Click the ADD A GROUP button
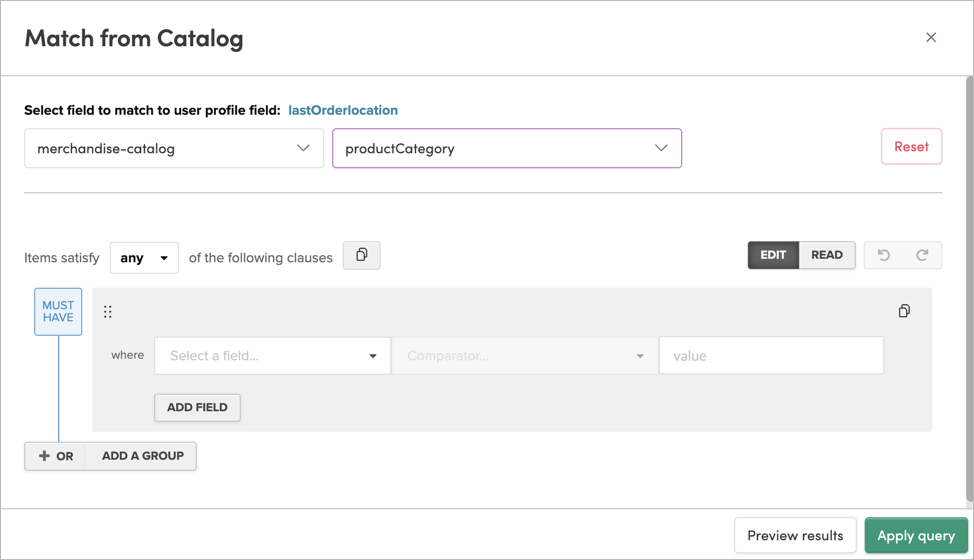974x560 pixels. tap(142, 456)
